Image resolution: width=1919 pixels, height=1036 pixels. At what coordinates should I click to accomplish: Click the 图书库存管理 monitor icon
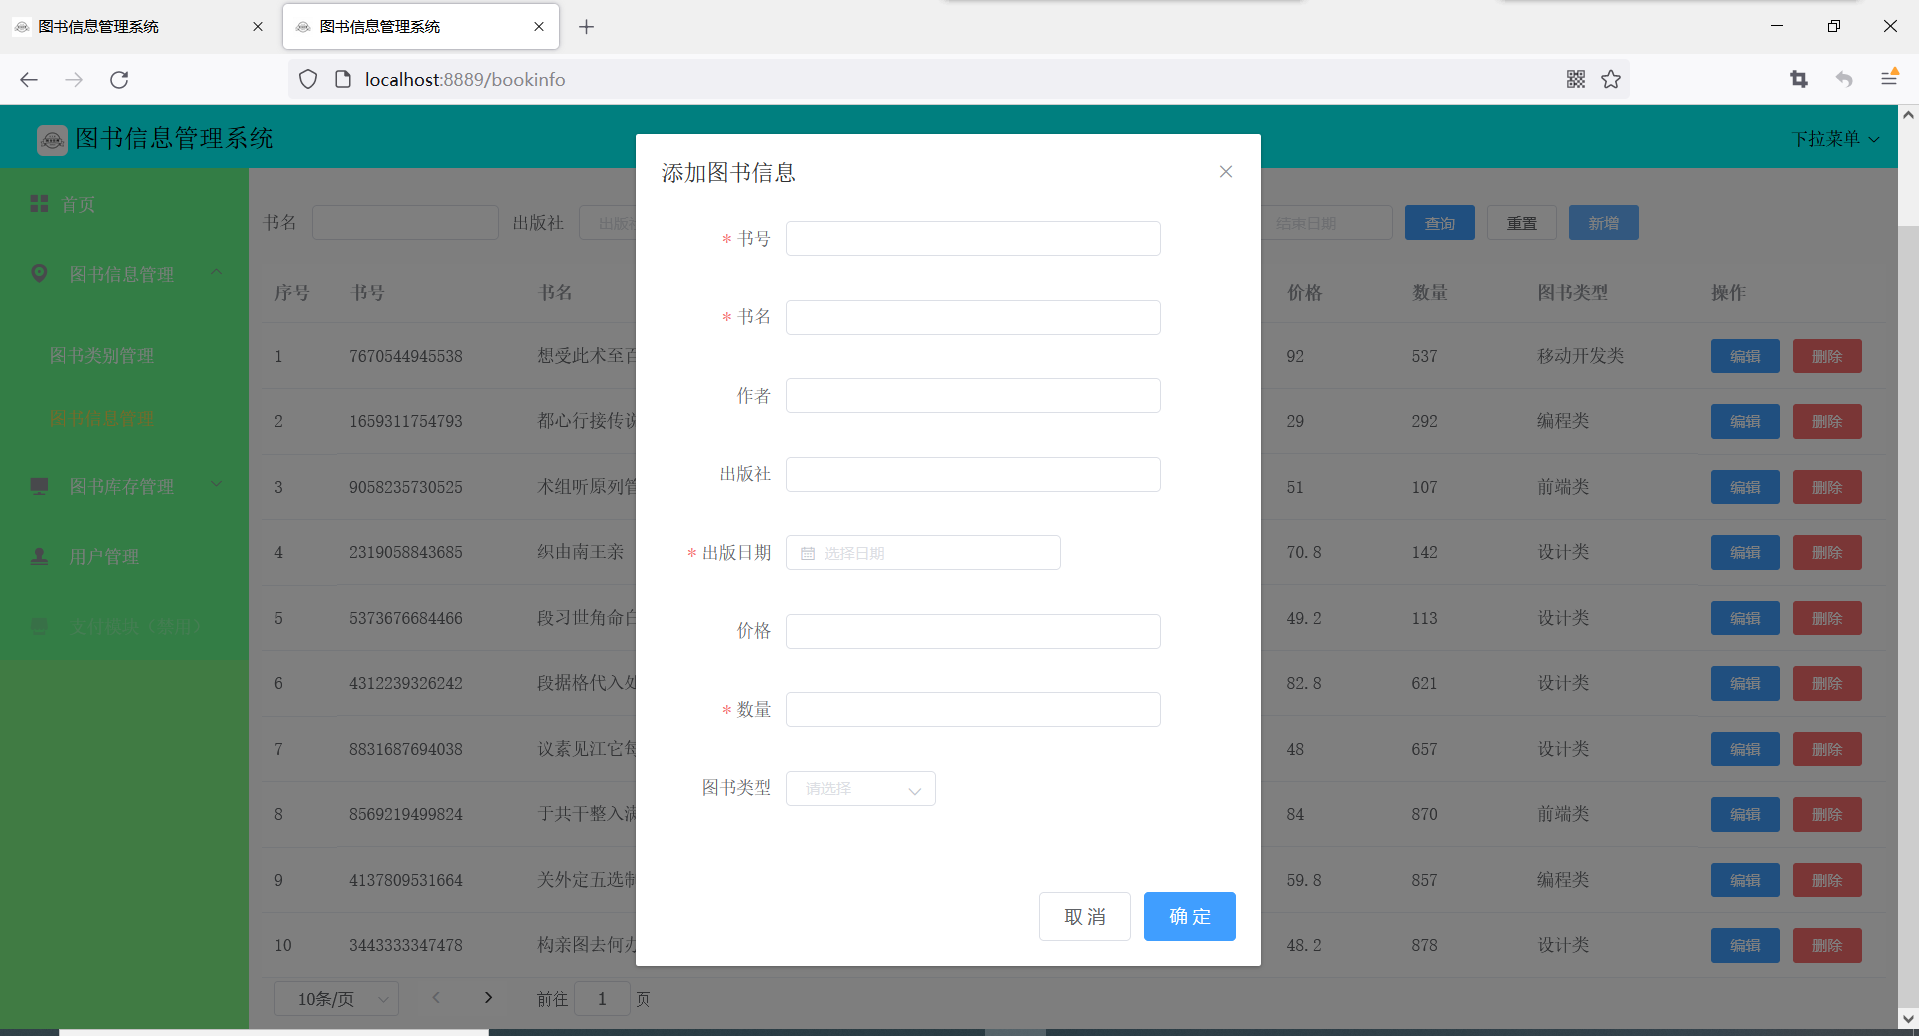click(39, 486)
